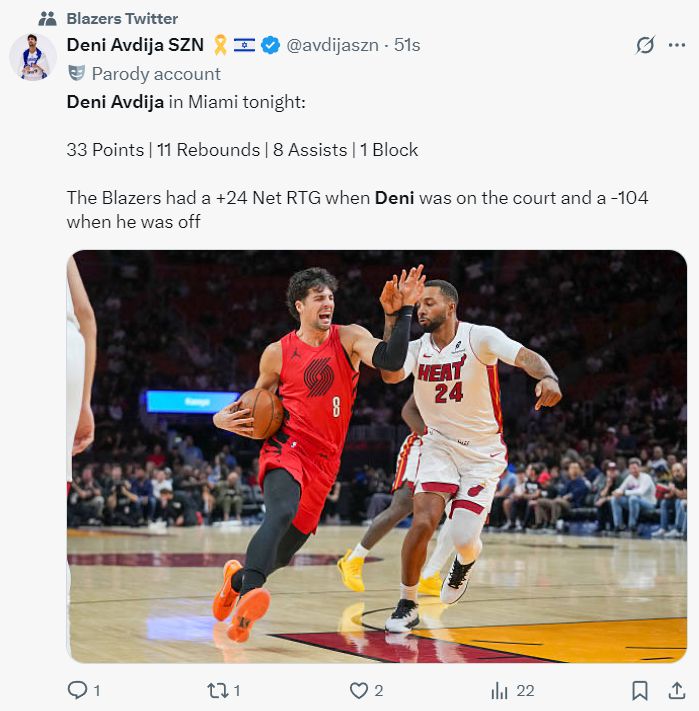Repost this tweet using retweet icon
Viewport: 699px width, 711px height.
tap(218, 691)
